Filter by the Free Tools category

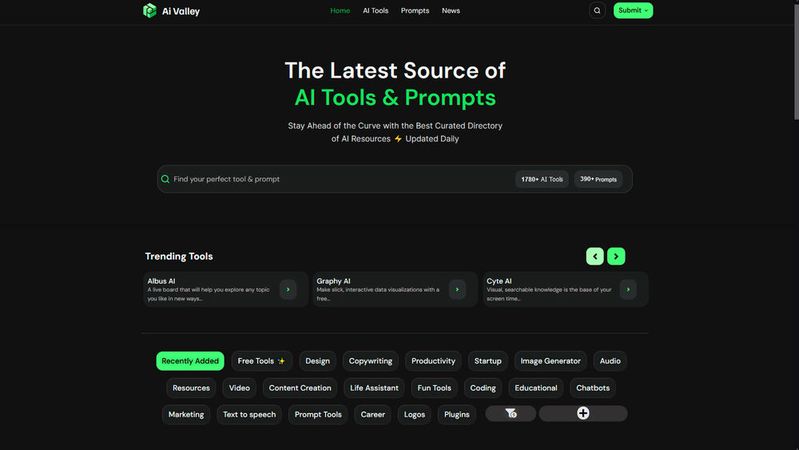pyautogui.click(x=261, y=361)
